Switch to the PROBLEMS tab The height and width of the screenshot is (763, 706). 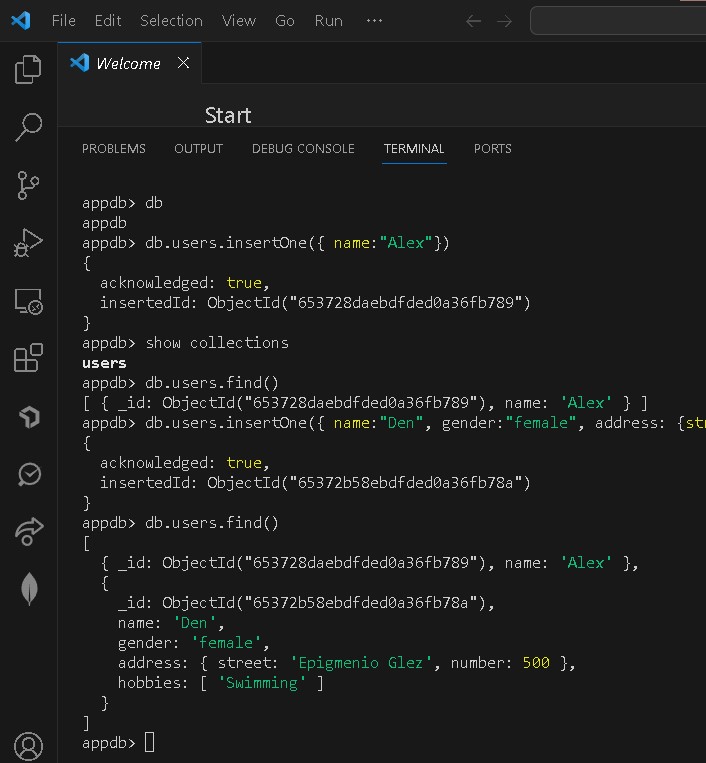[x=113, y=148]
